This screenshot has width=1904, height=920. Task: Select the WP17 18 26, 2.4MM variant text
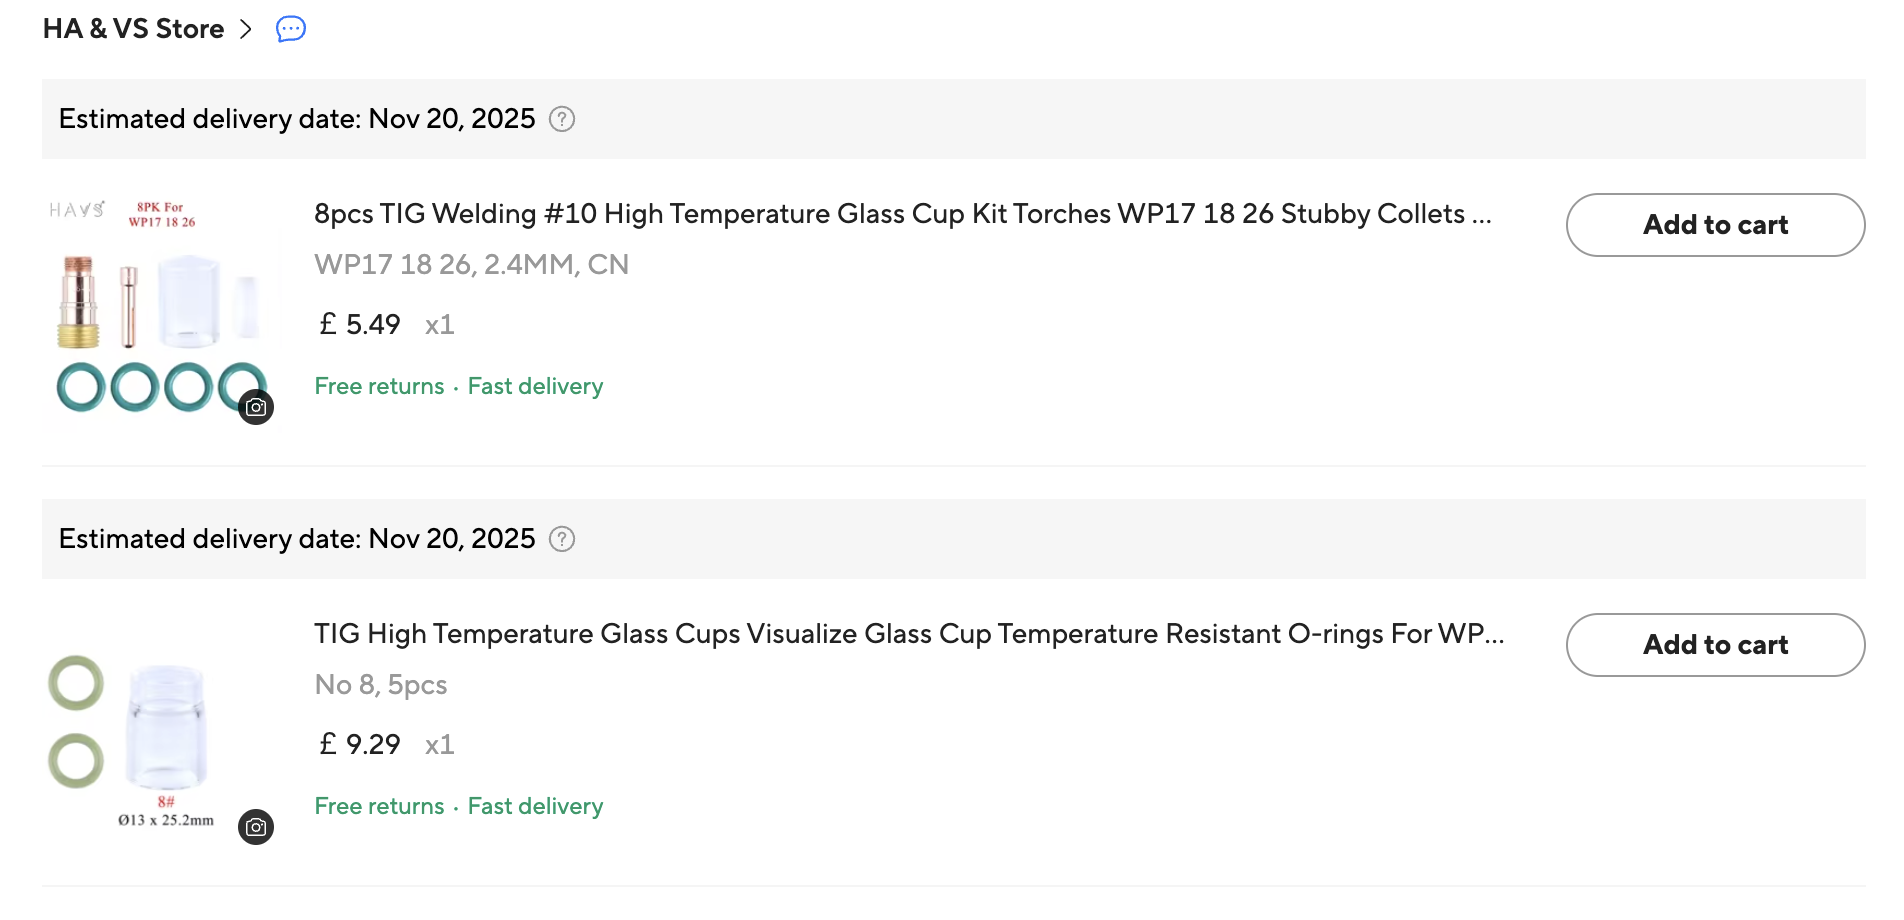(471, 264)
